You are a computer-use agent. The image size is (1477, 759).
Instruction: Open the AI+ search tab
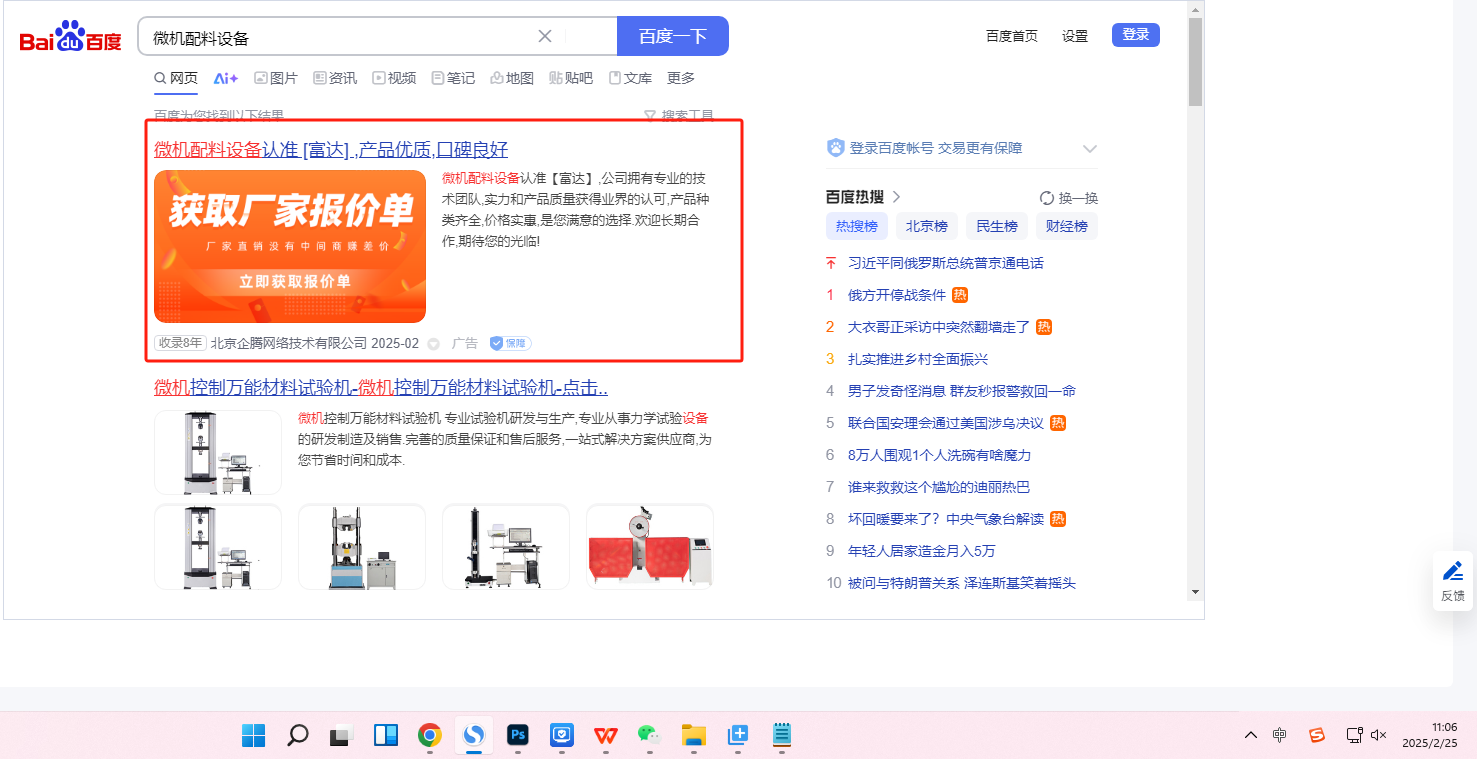[226, 78]
